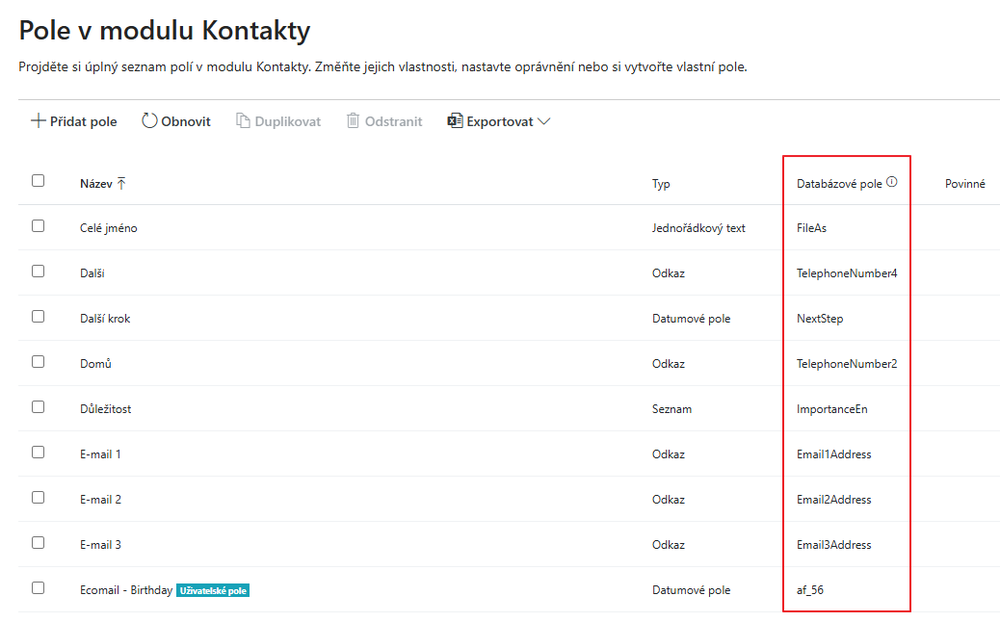Check the Ecomail - Birthday row checkbox
1000x622 pixels.
38,588
